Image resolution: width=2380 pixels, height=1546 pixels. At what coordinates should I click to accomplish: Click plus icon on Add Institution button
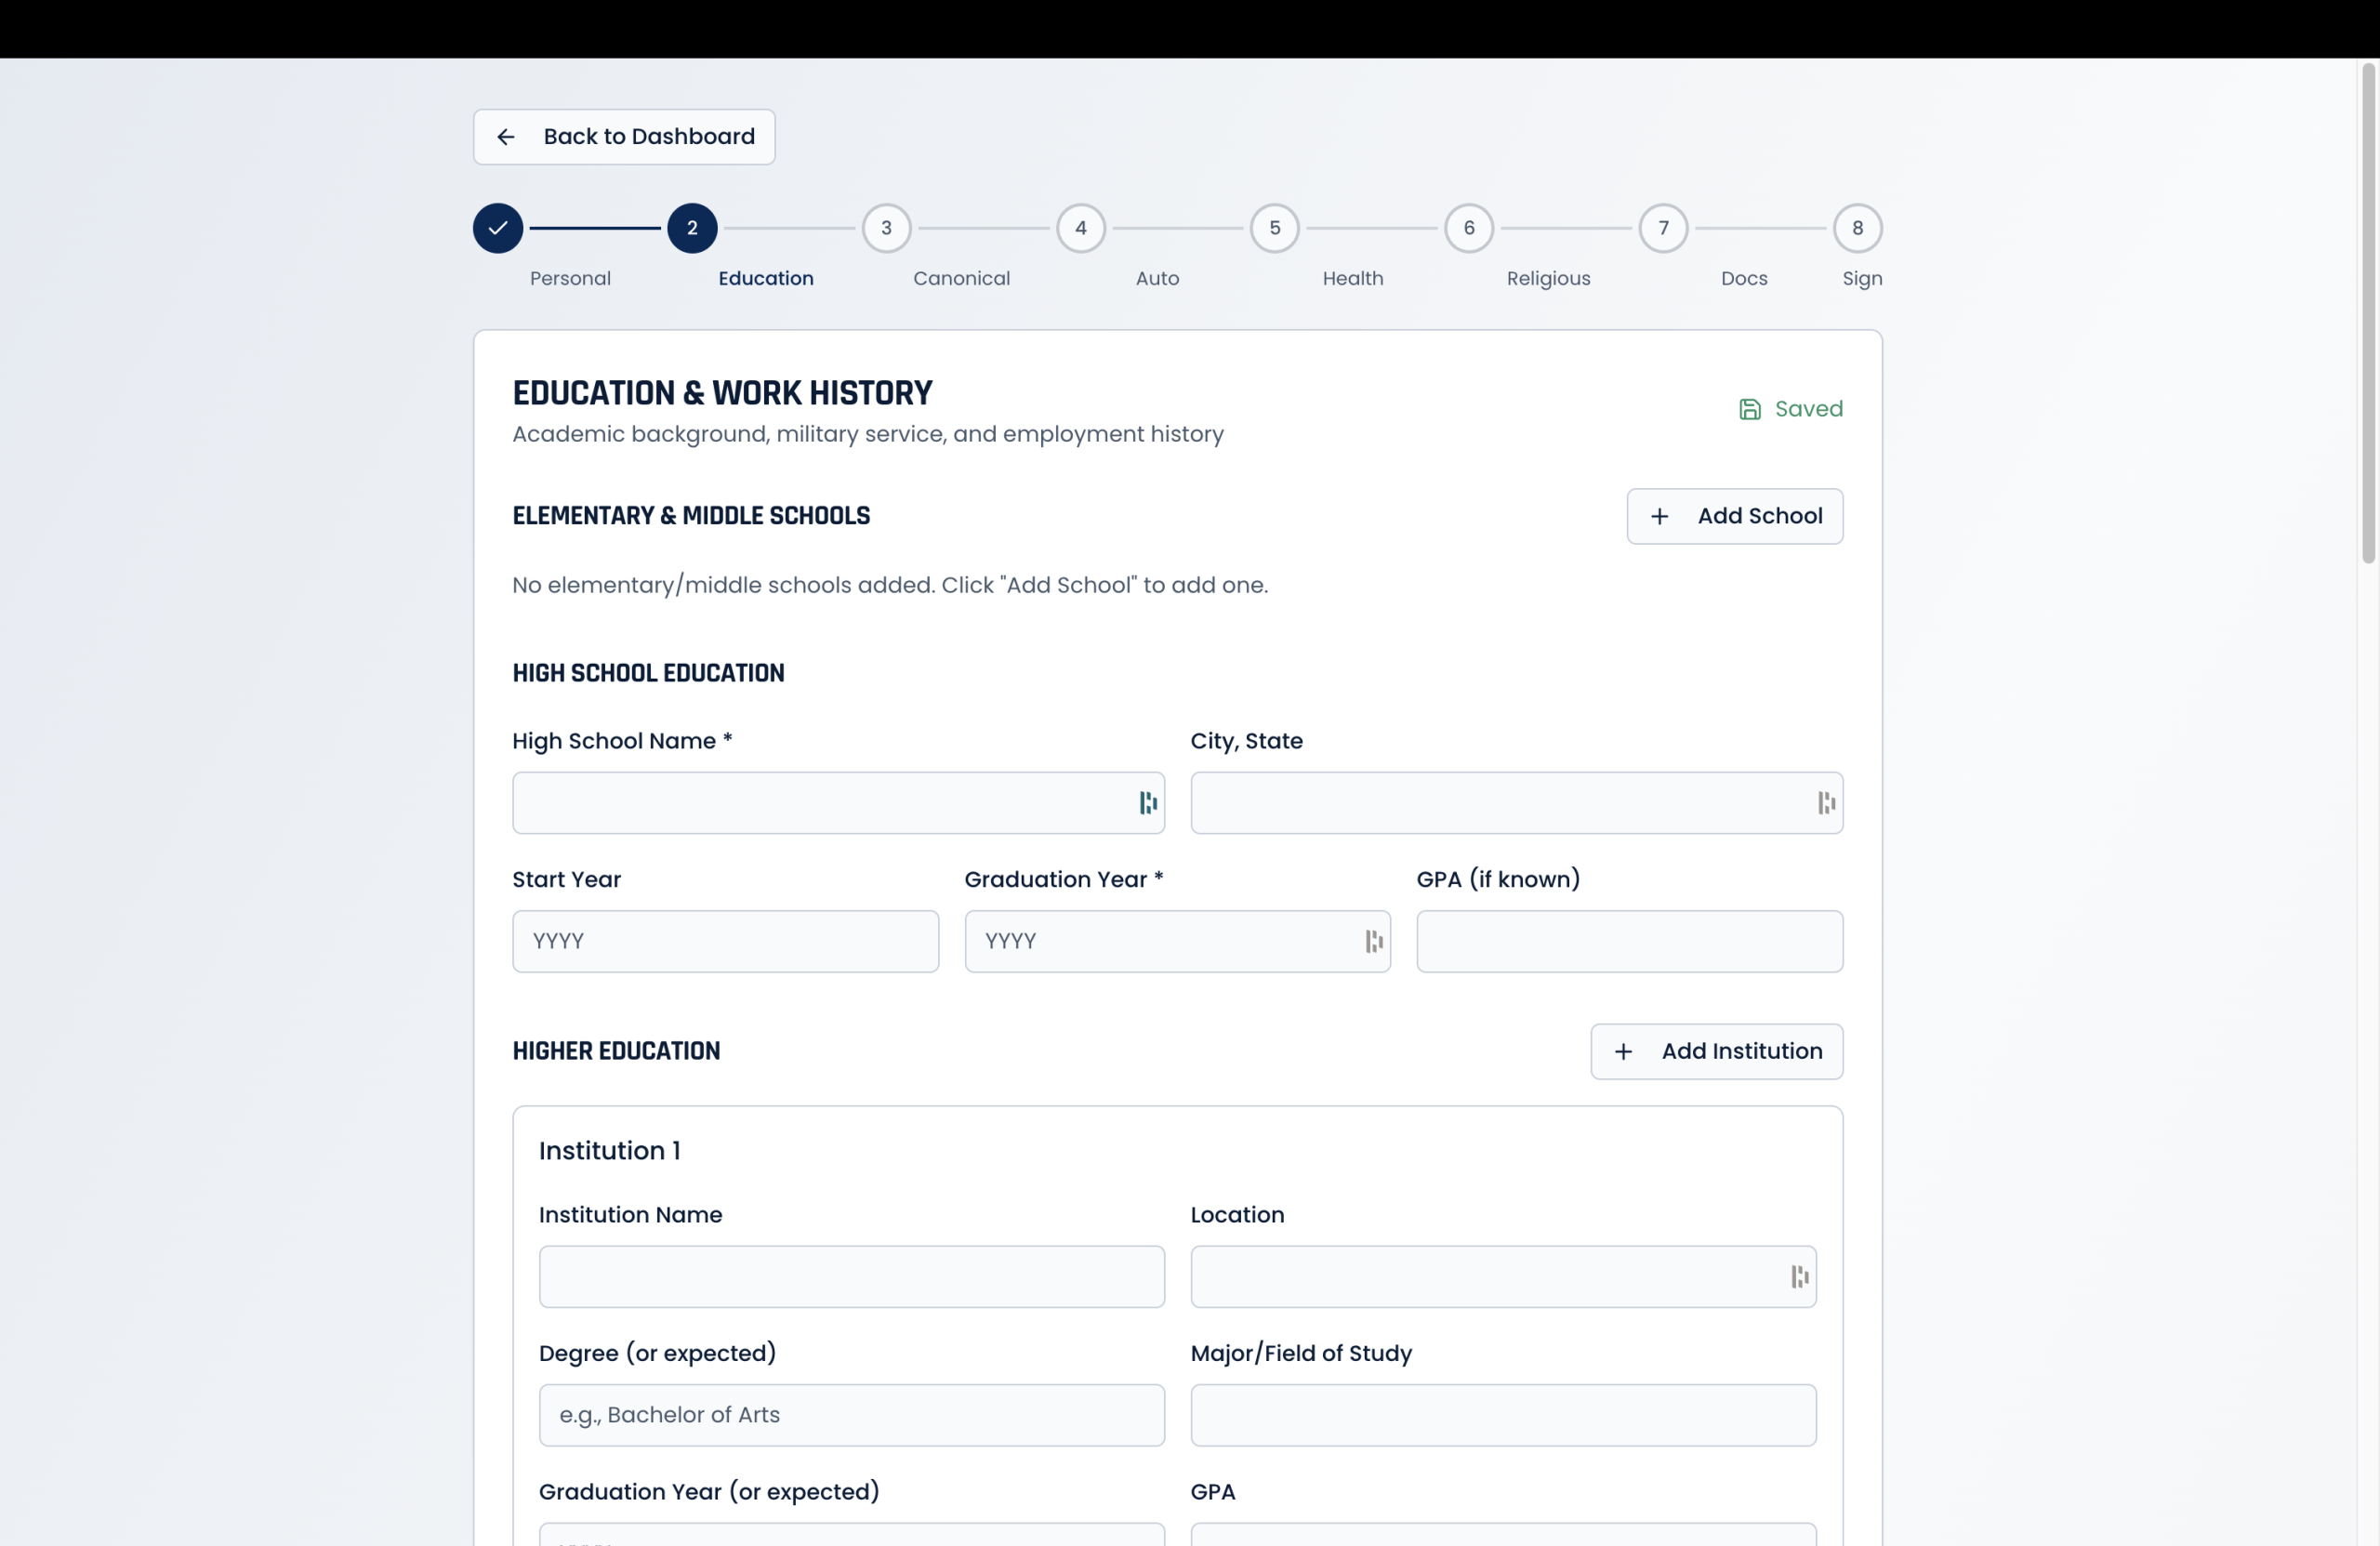[1623, 1051]
